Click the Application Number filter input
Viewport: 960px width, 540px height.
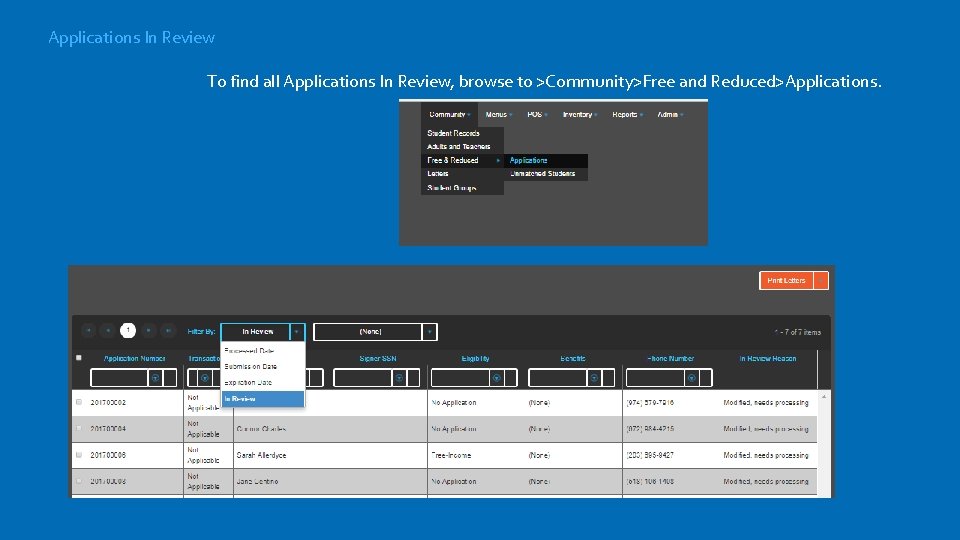[x=119, y=378]
